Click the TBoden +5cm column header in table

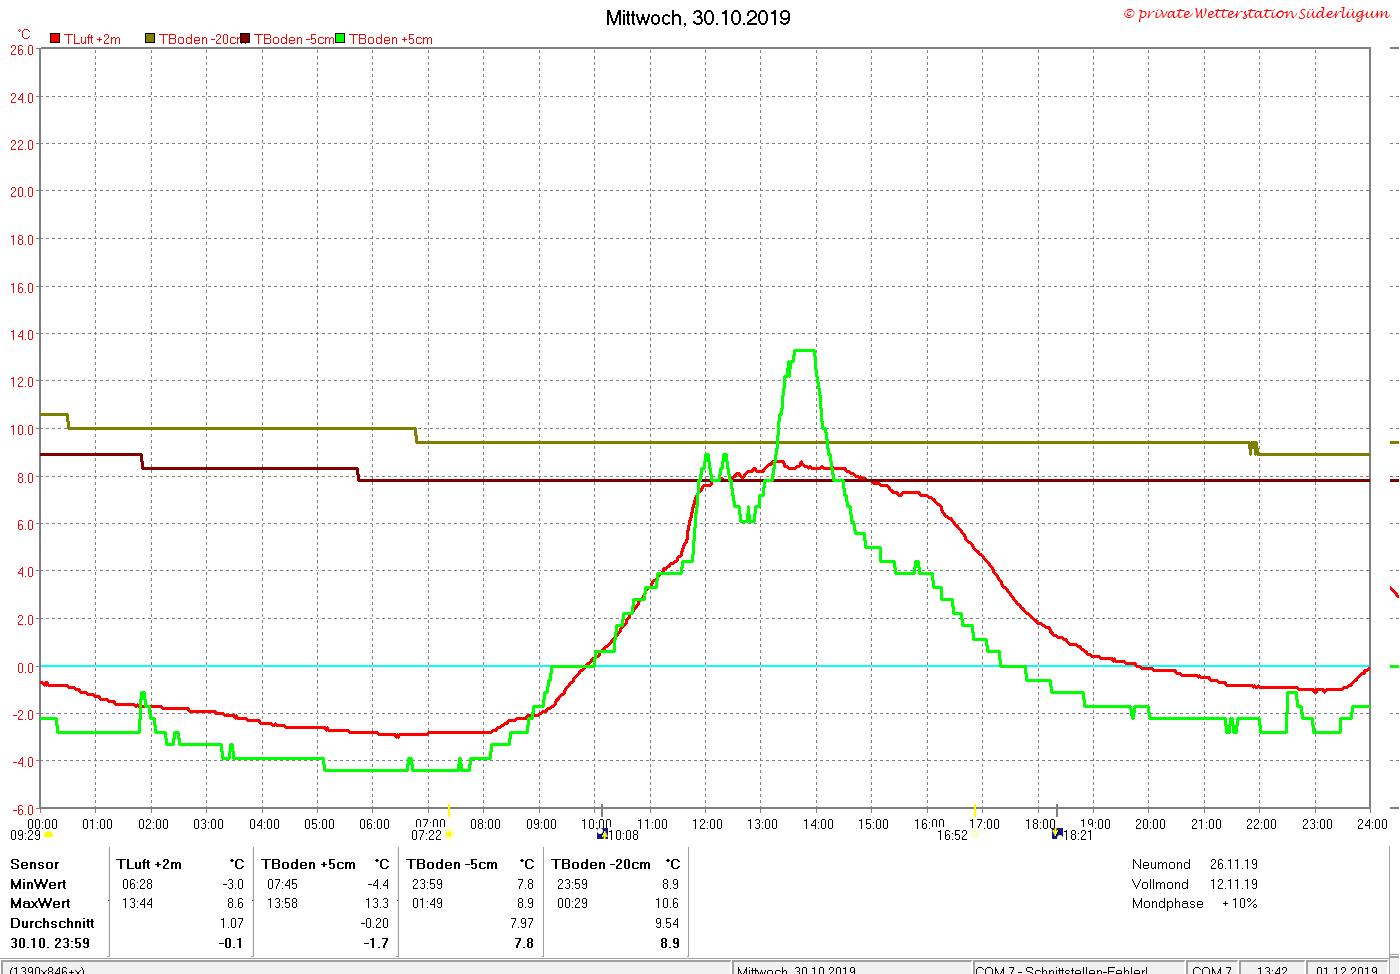coord(308,864)
